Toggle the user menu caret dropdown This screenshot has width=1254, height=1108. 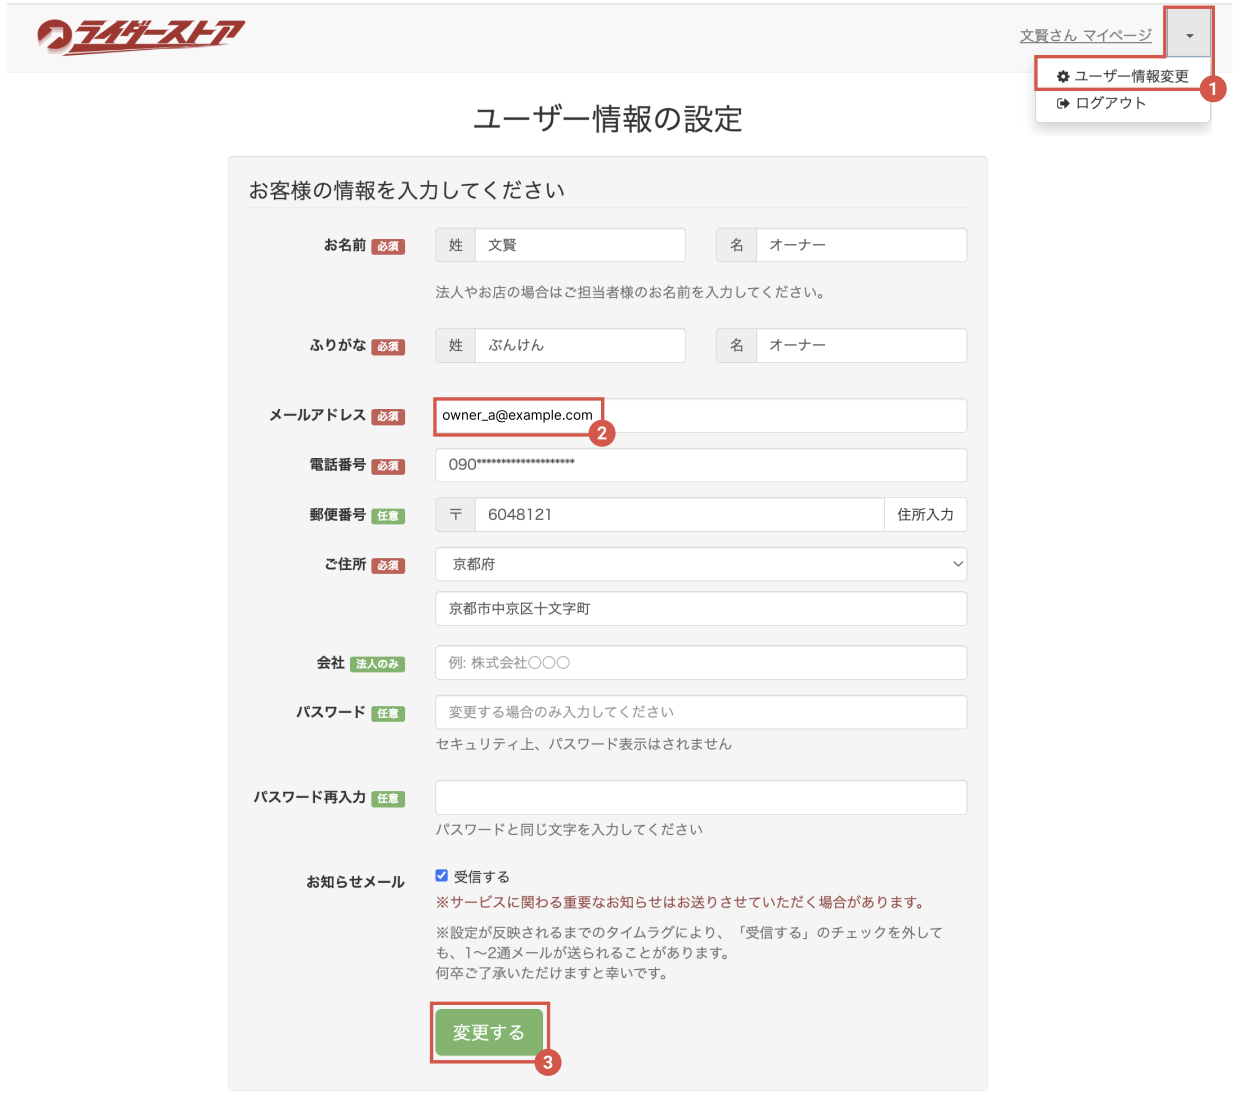1189,36
